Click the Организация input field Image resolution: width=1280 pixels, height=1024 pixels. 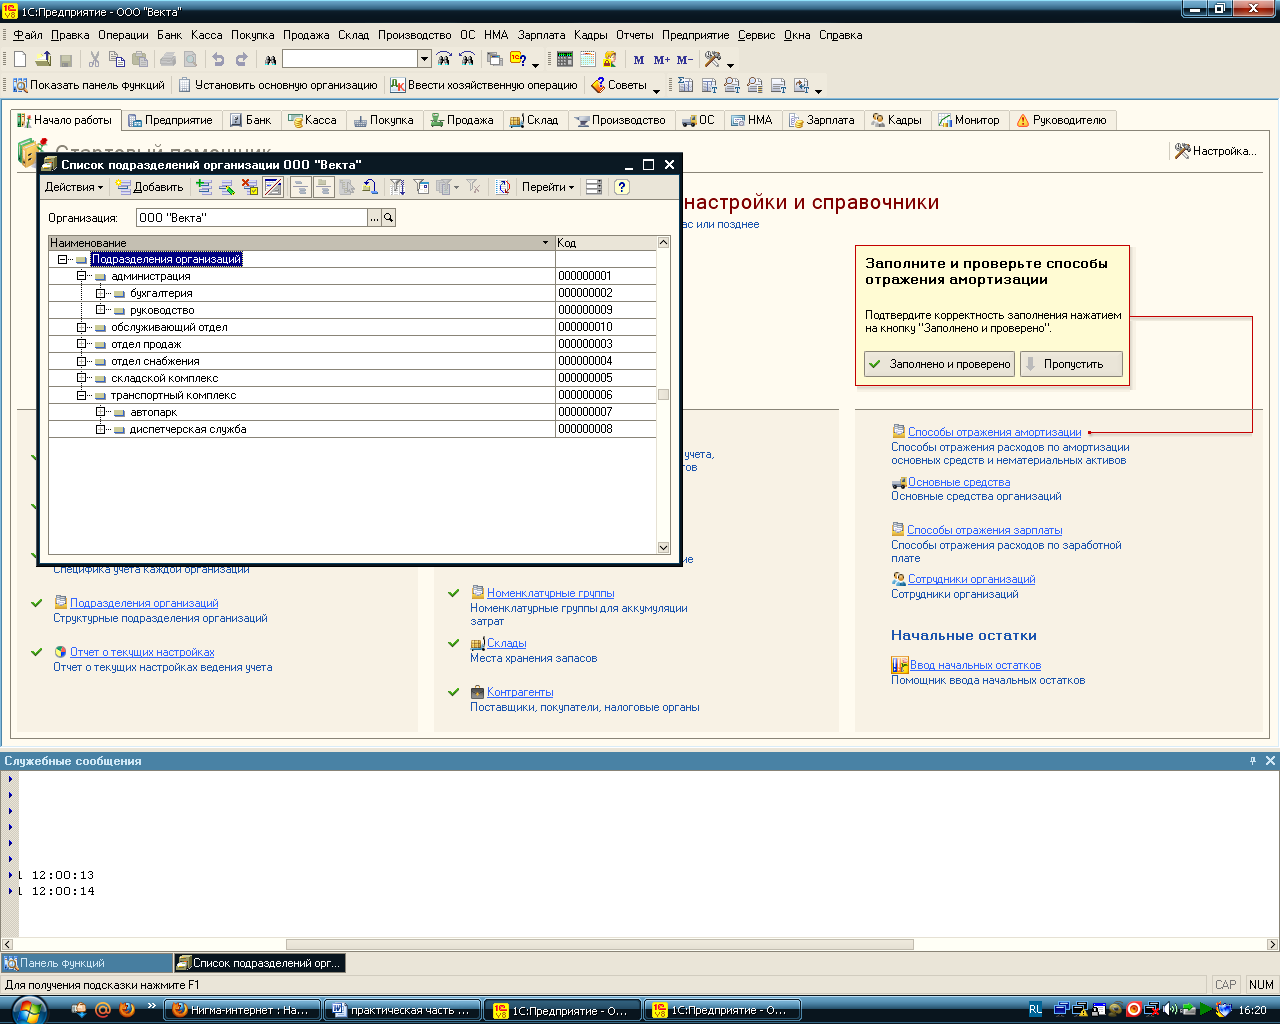252,217
